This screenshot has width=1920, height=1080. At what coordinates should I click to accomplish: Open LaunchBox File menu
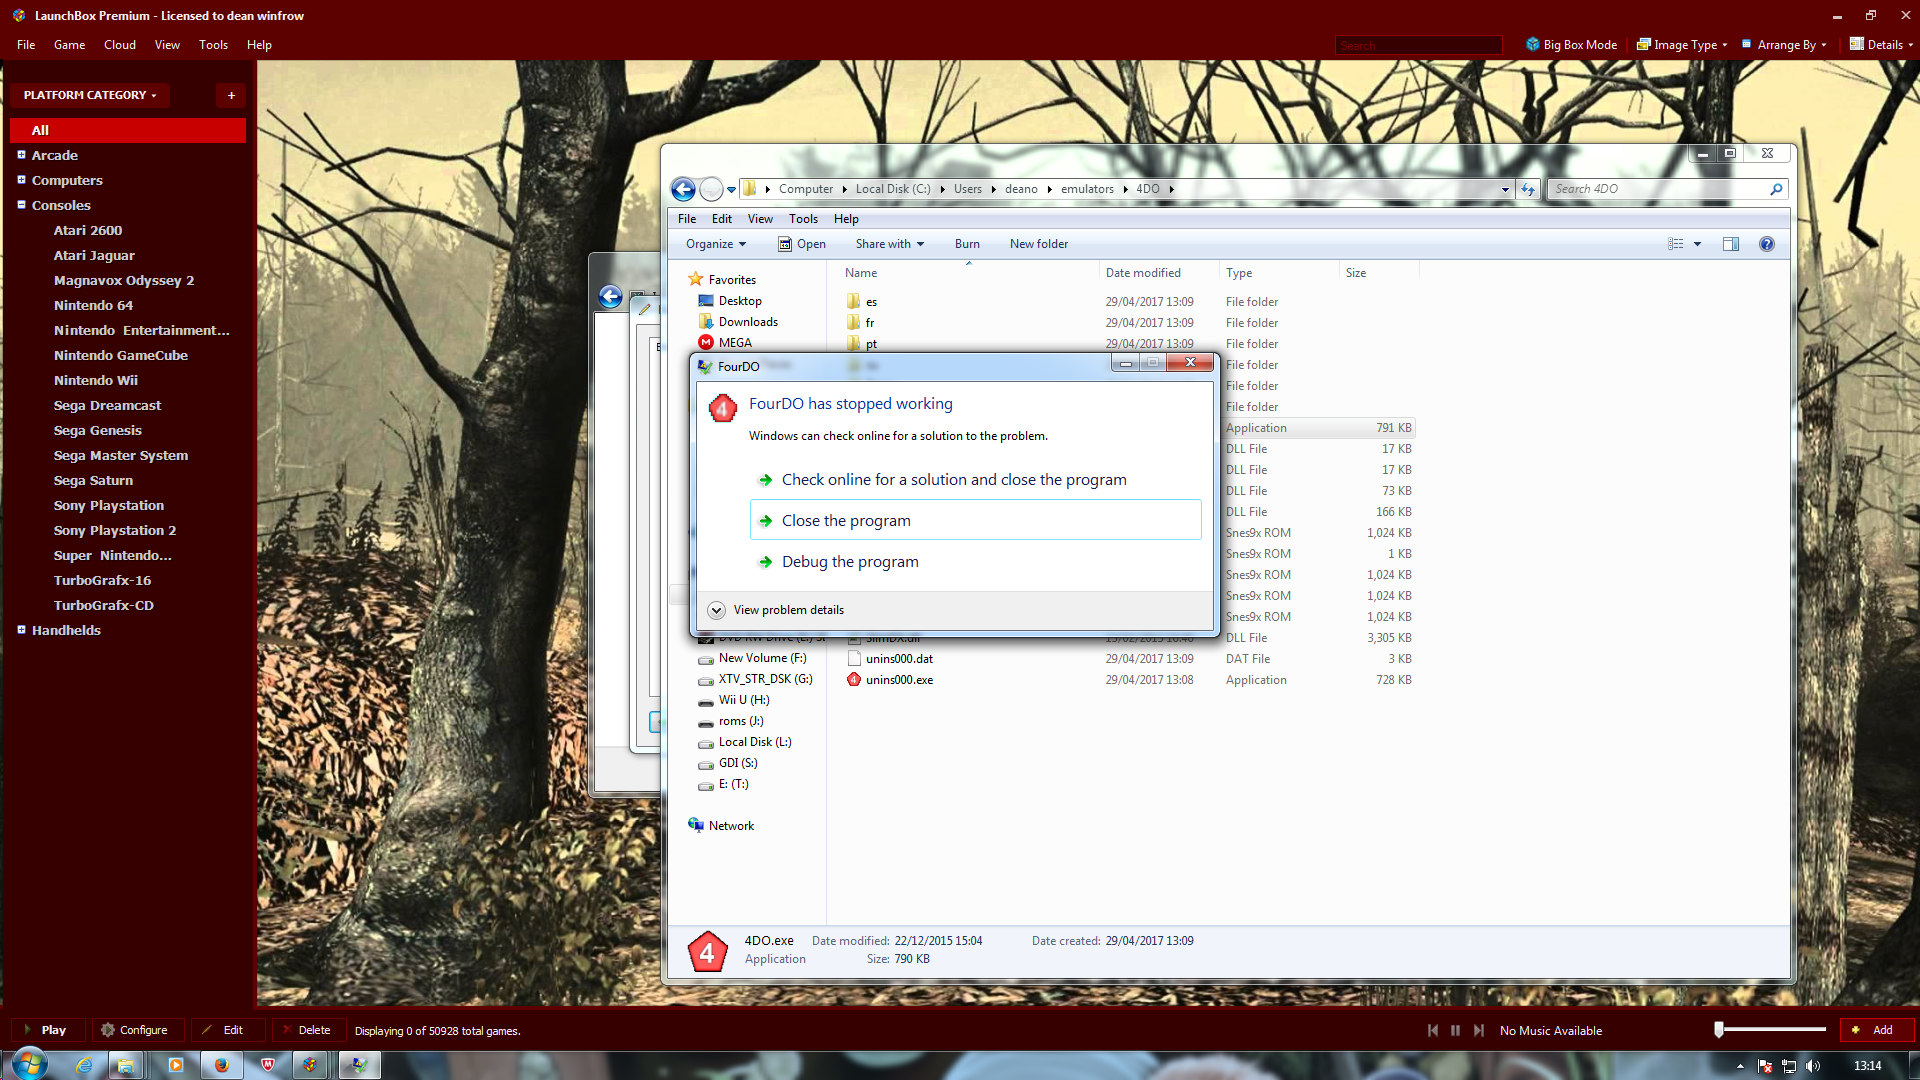[x=26, y=45]
